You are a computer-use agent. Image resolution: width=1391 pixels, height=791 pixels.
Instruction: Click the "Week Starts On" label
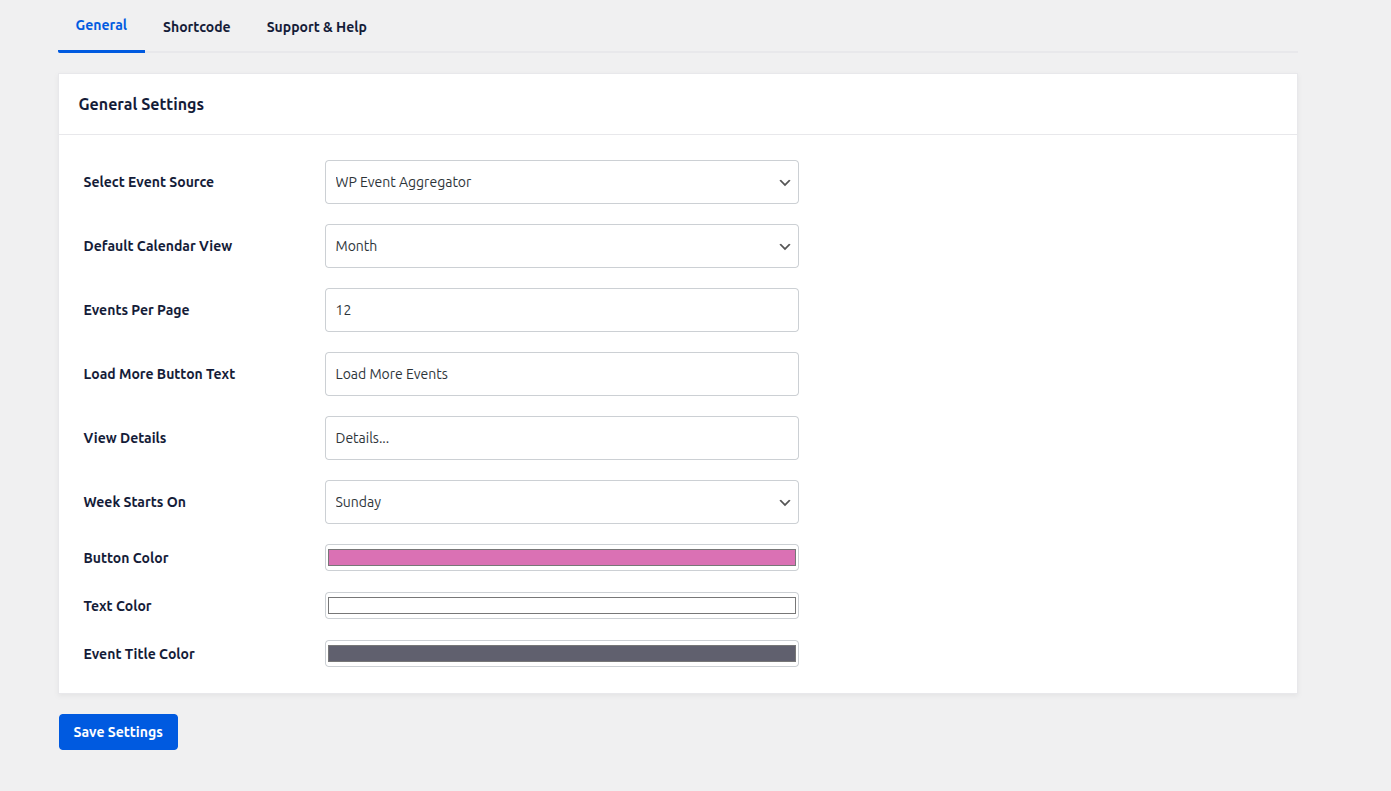click(134, 502)
